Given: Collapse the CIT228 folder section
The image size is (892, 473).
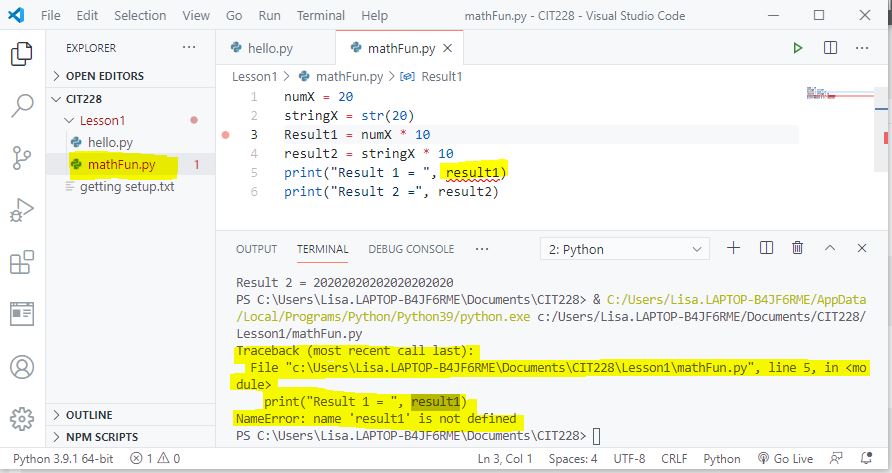Looking at the screenshot, I should (x=84, y=99).
